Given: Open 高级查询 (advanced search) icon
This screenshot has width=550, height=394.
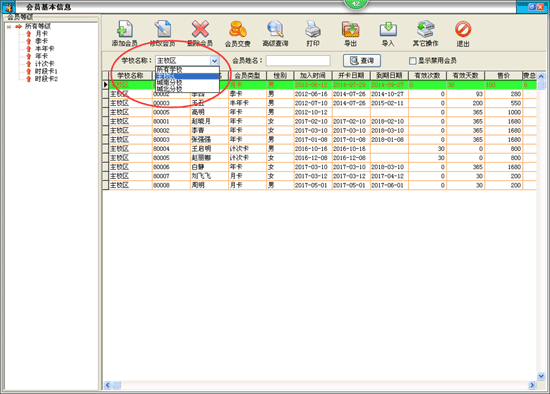Looking at the screenshot, I should click(275, 29).
